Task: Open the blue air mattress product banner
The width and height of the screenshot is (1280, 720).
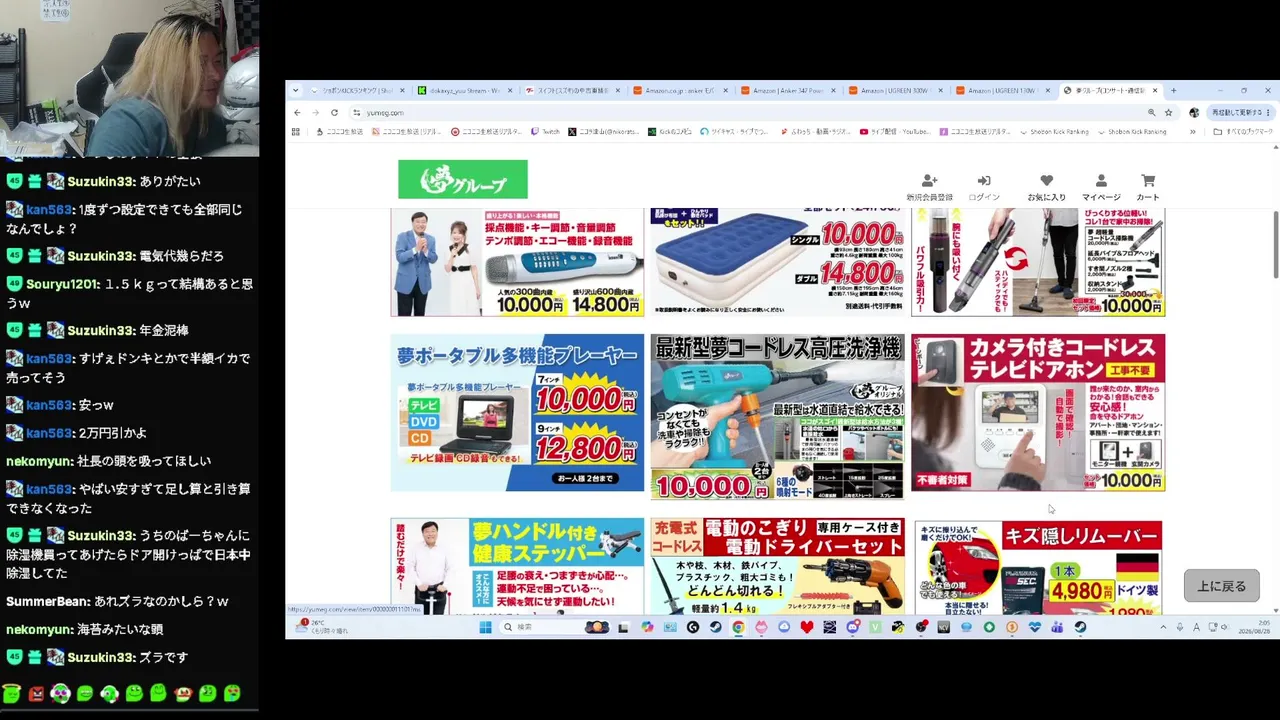Action: 777,262
